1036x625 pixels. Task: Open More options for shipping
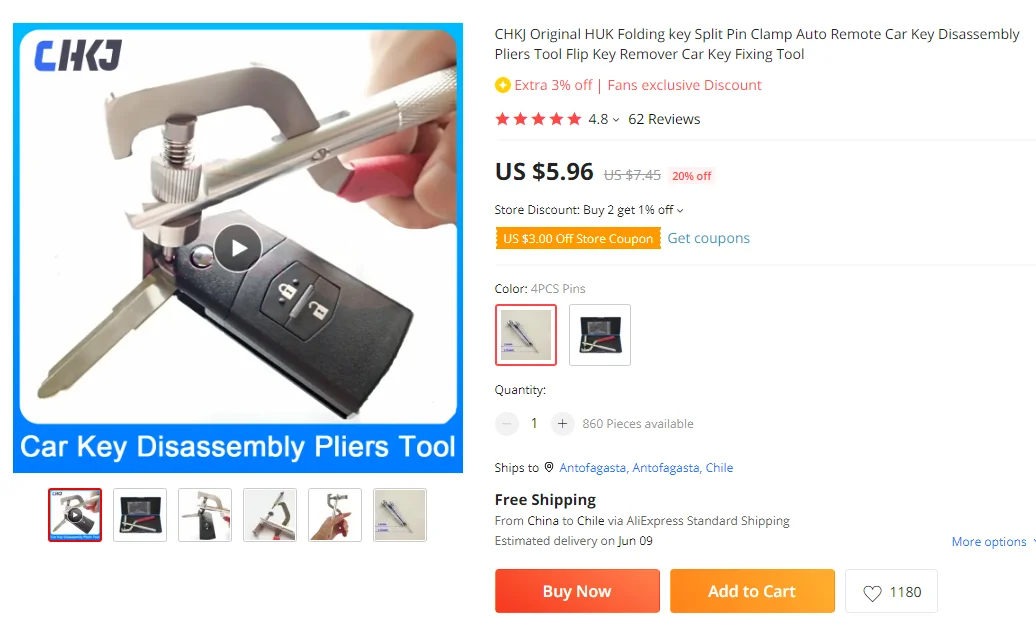[x=992, y=542]
